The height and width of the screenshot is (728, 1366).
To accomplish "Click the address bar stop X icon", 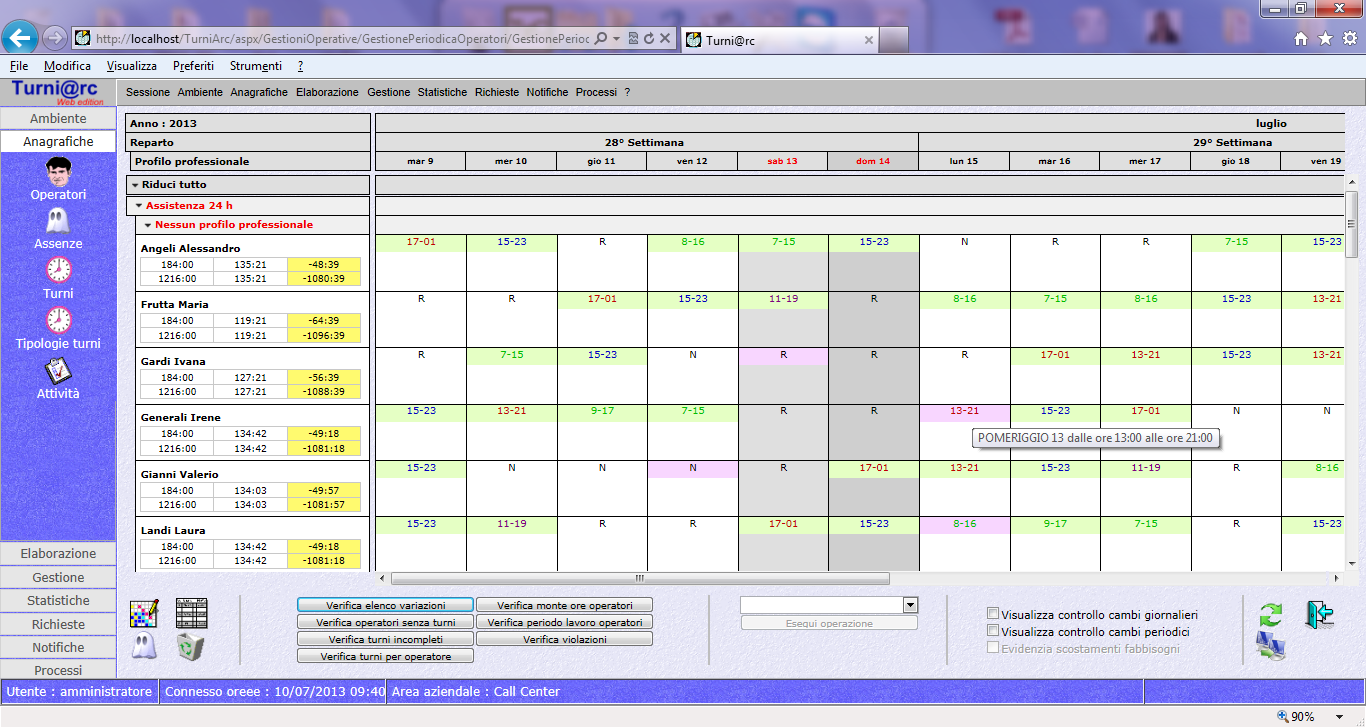I will pyautogui.click(x=665, y=38).
